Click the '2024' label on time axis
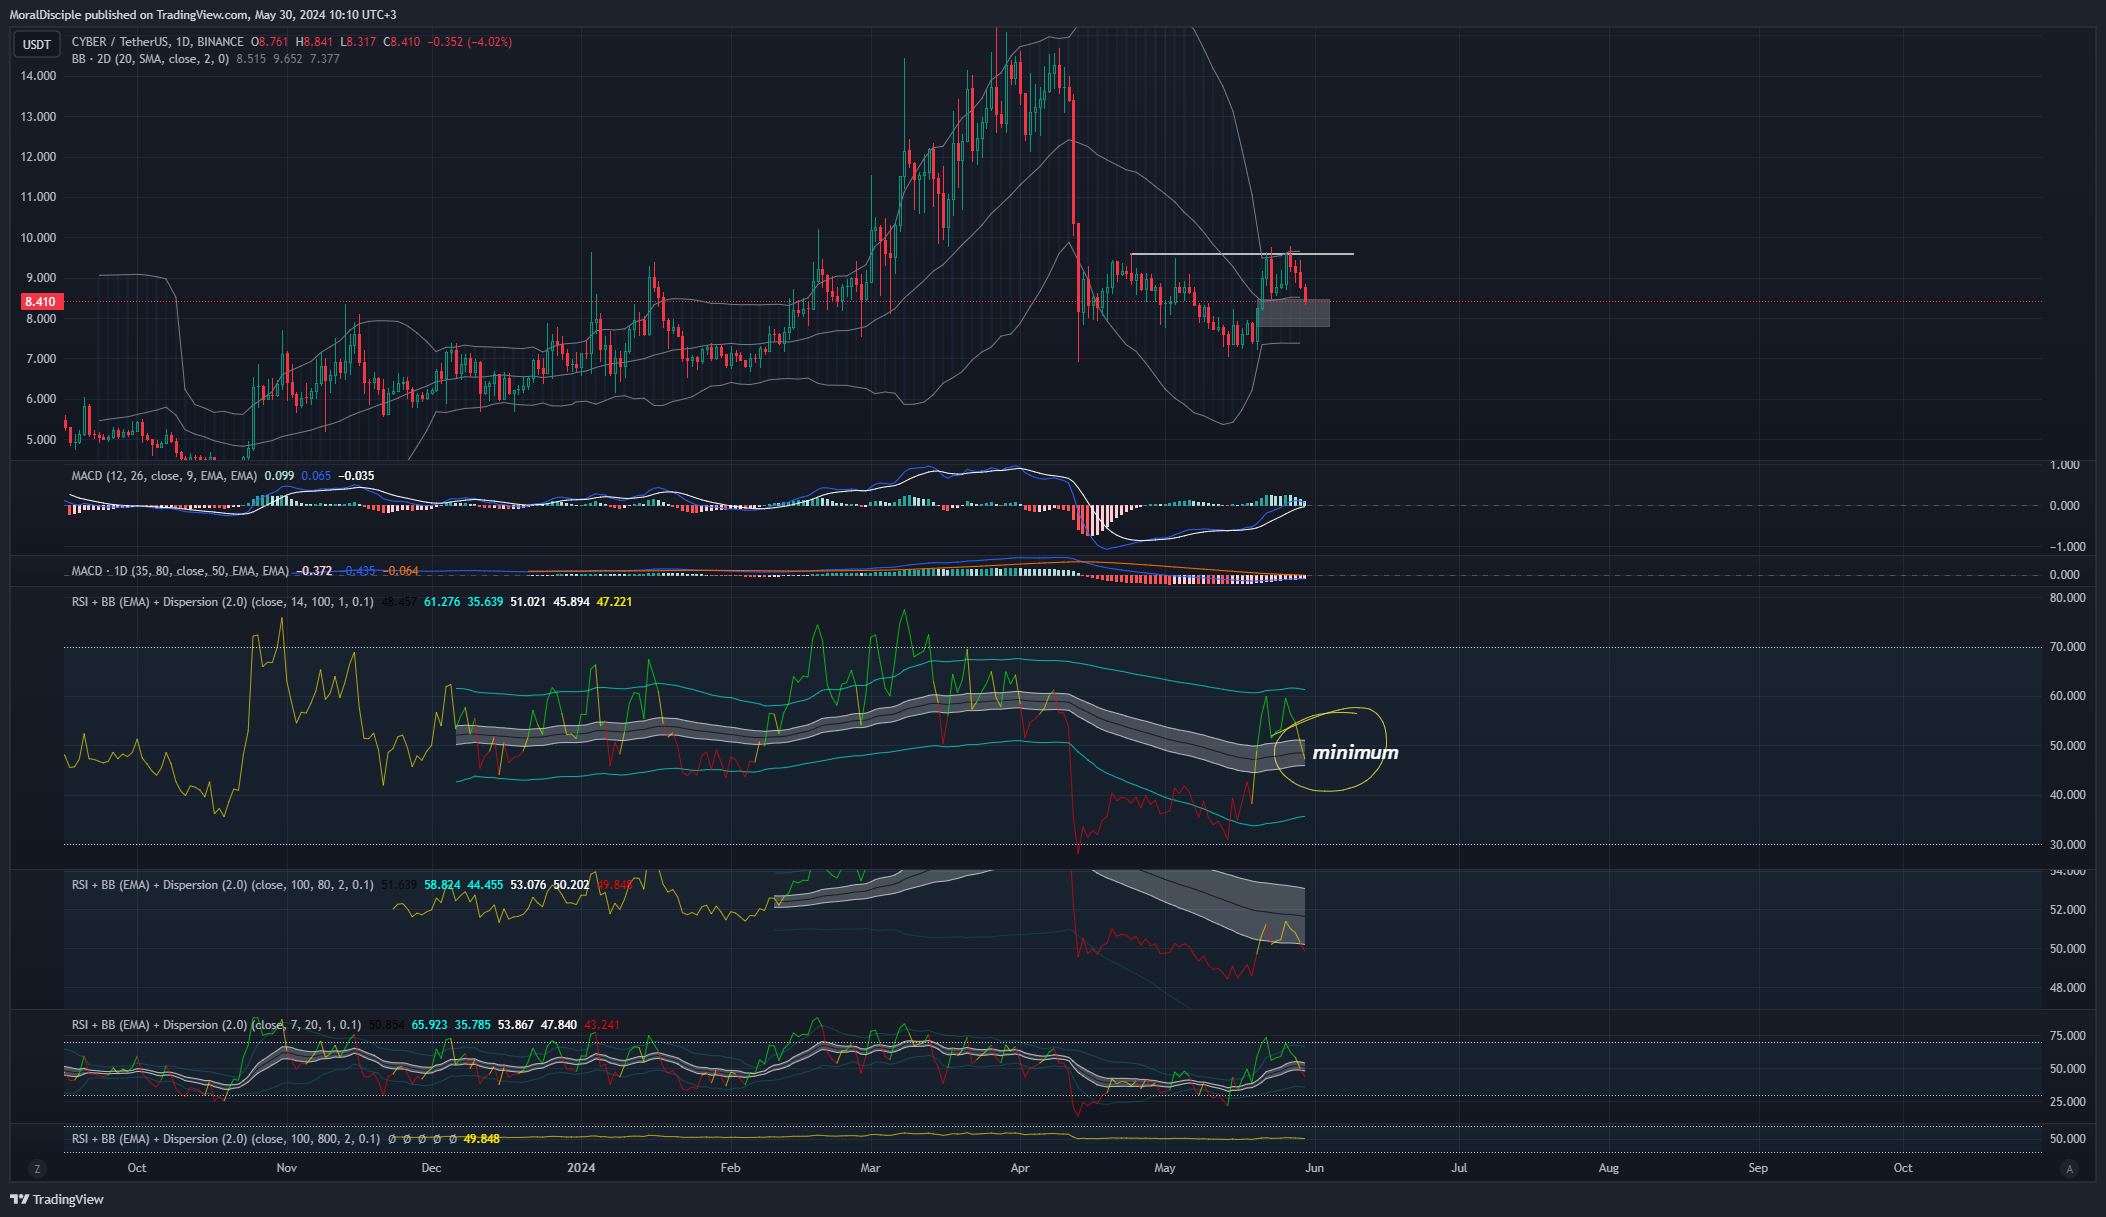Screen dimensions: 2106x1217 [581, 1168]
